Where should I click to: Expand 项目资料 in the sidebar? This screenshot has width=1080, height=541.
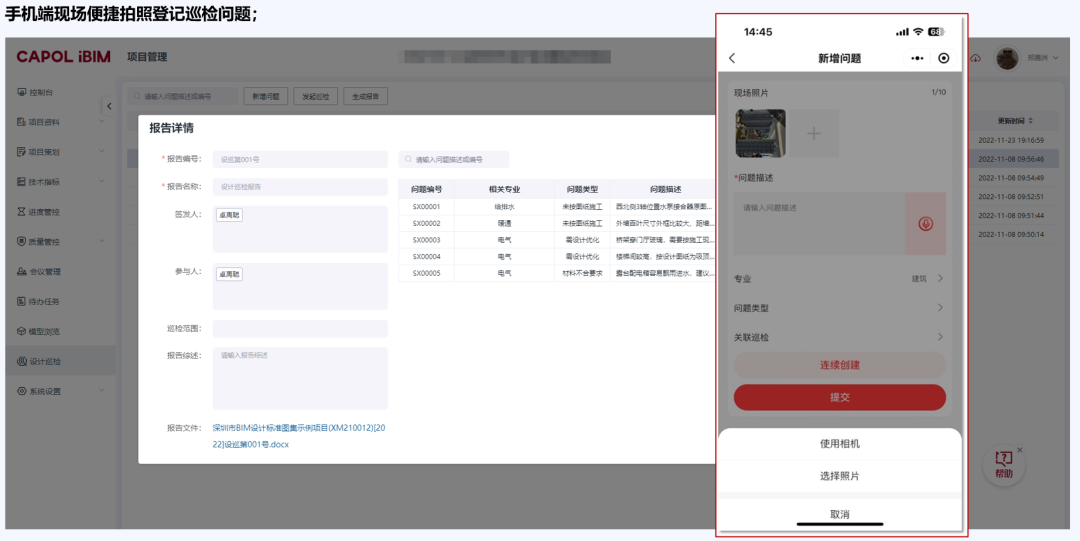pos(61,122)
